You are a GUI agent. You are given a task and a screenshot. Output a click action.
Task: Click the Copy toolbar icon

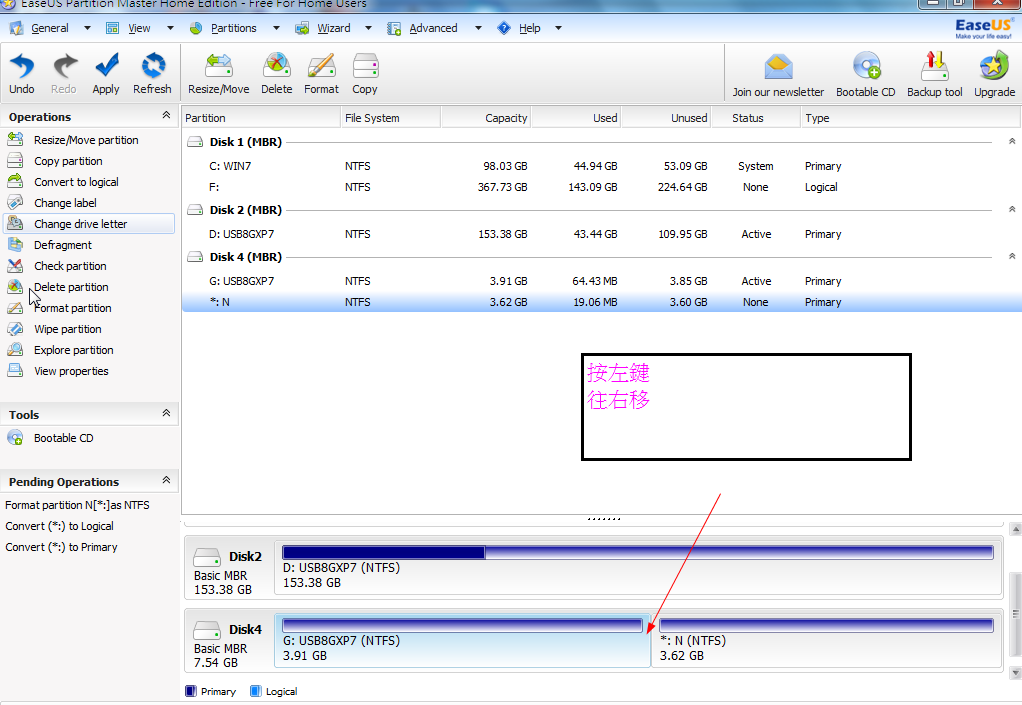click(x=365, y=73)
